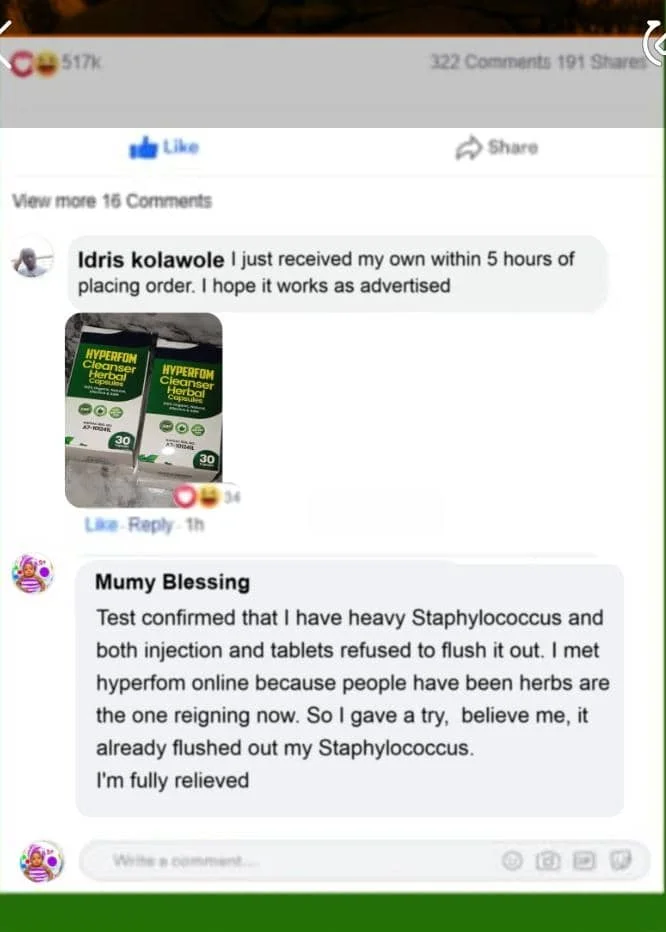Open the emoji picker in comment box
This screenshot has height=932, width=666.
point(512,860)
